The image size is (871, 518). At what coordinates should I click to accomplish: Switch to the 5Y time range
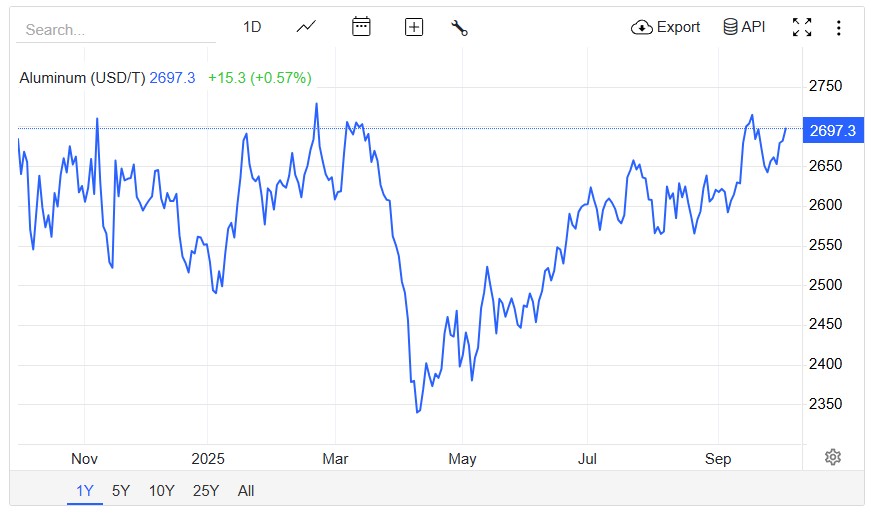121,490
